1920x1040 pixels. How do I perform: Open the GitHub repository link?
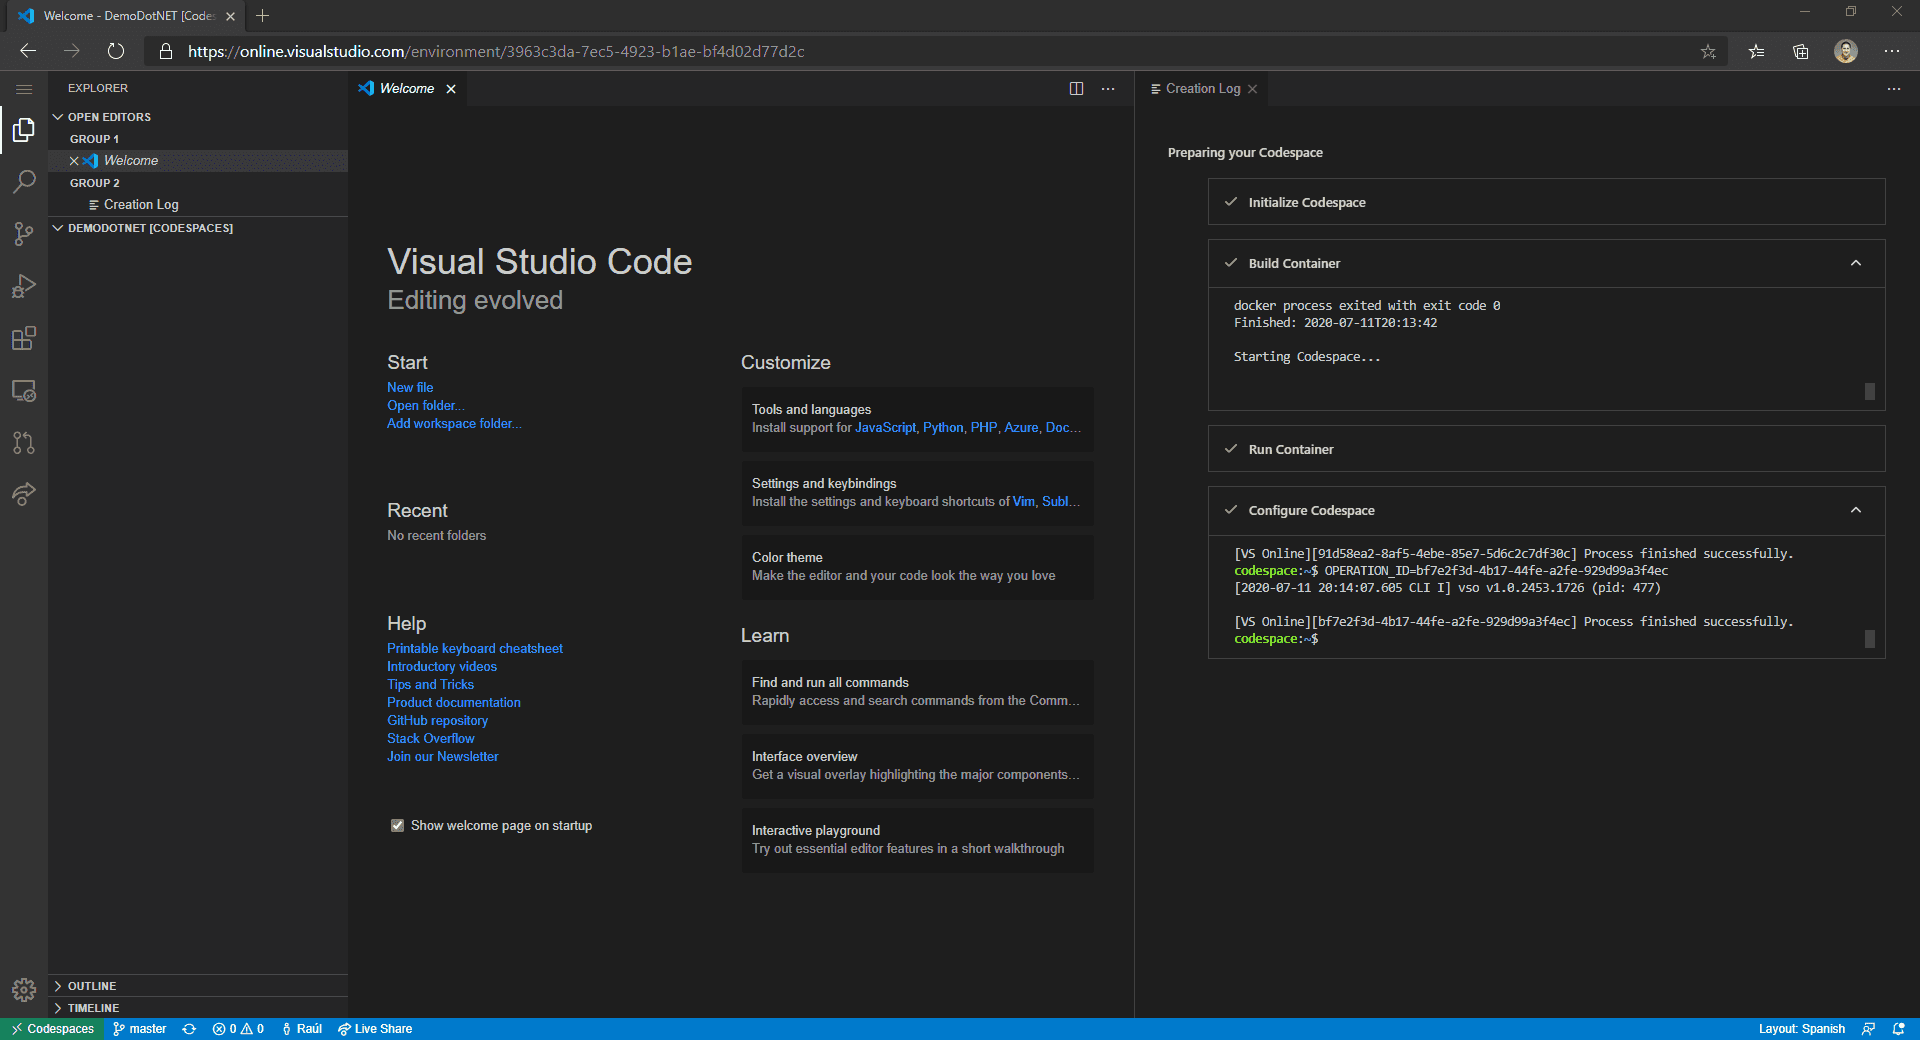tap(438, 721)
